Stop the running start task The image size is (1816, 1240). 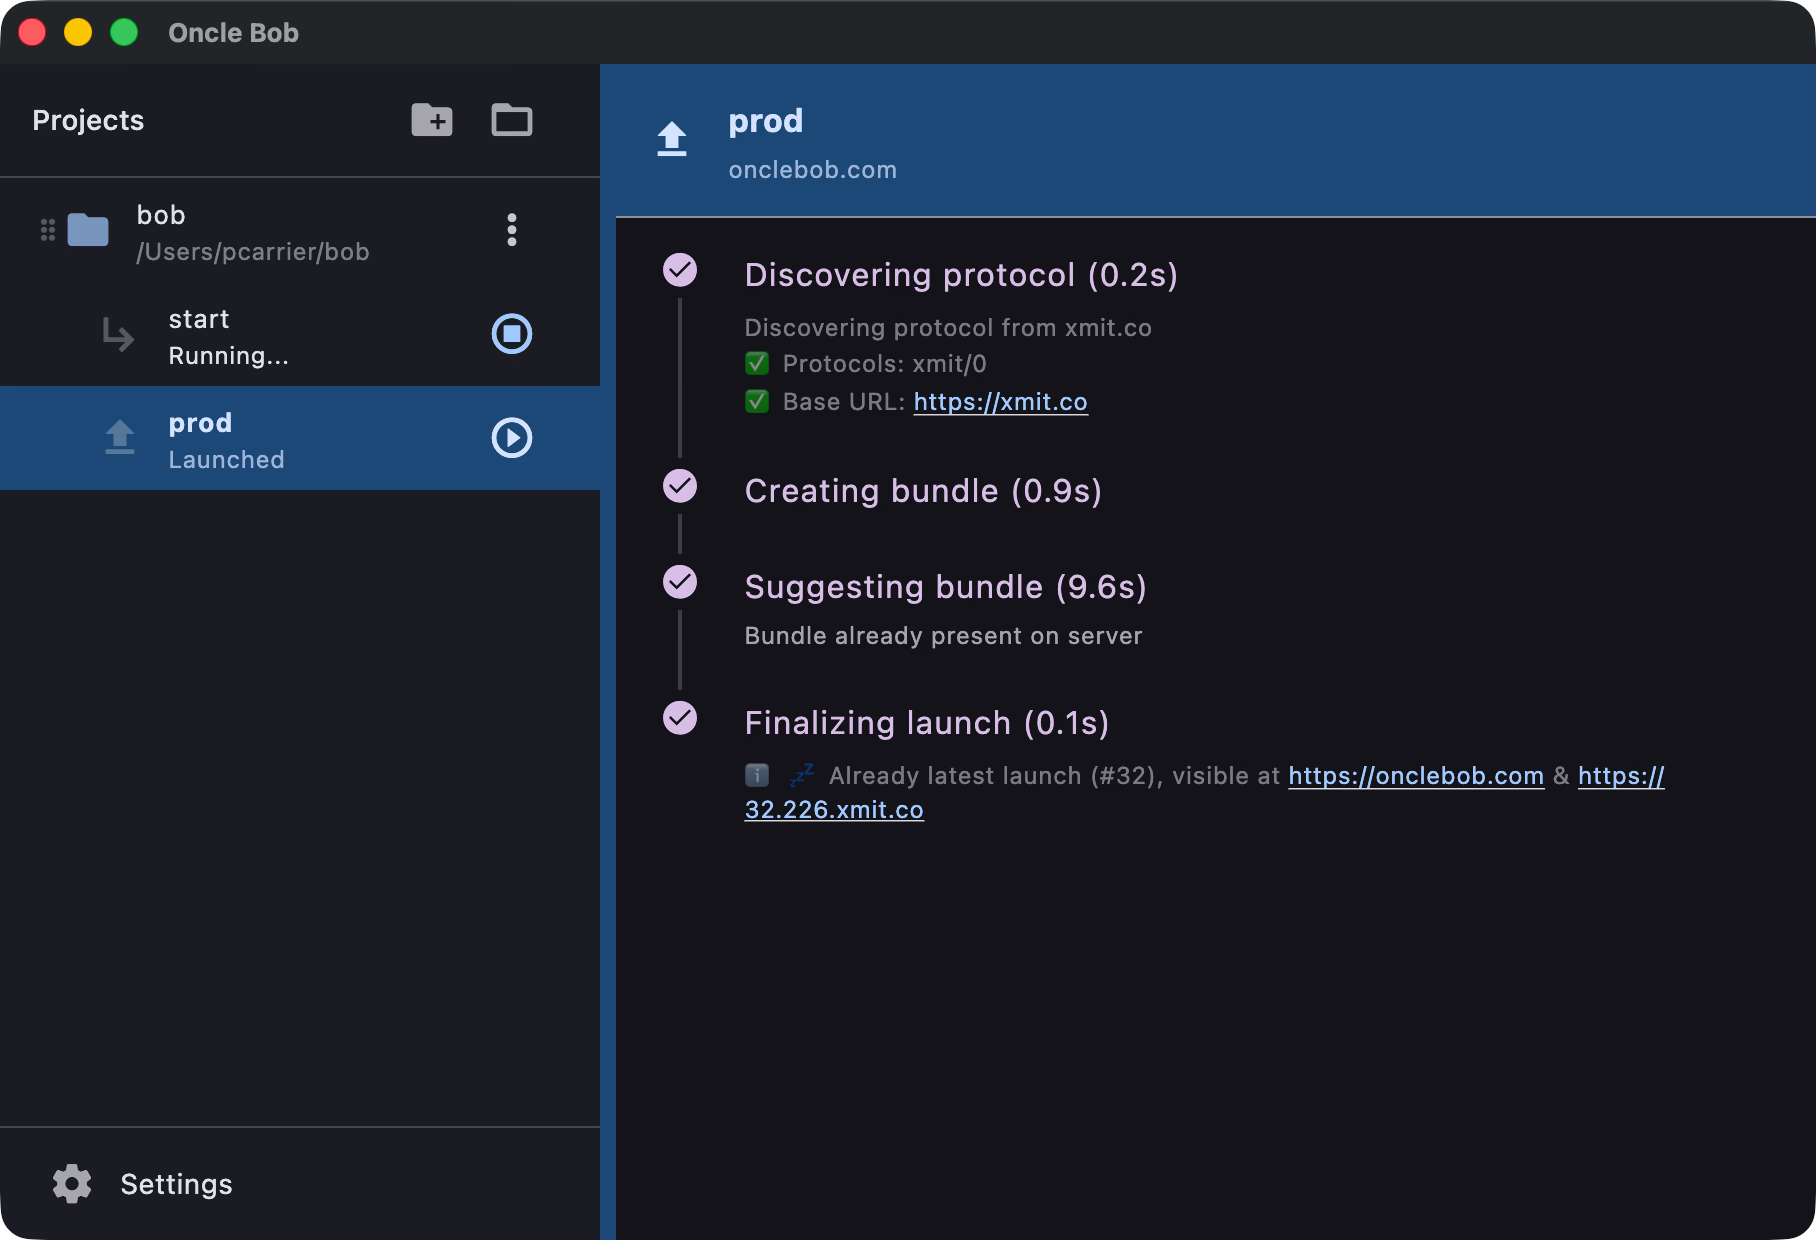(x=511, y=336)
